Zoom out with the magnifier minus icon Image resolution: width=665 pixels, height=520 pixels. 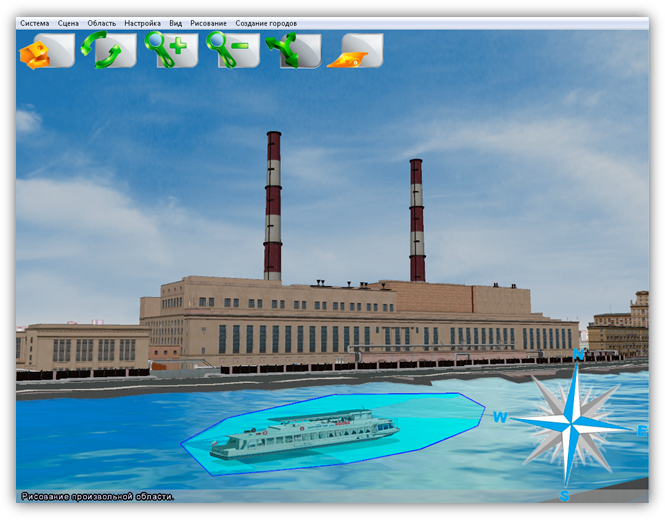pyautogui.click(x=232, y=50)
